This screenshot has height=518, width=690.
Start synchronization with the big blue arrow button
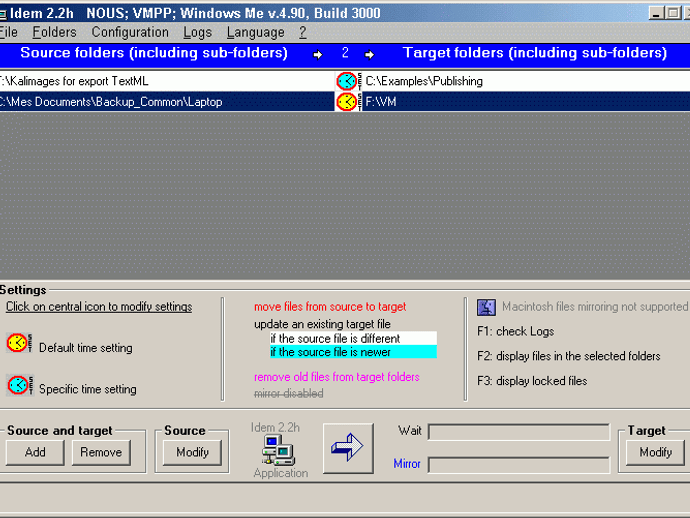(348, 448)
